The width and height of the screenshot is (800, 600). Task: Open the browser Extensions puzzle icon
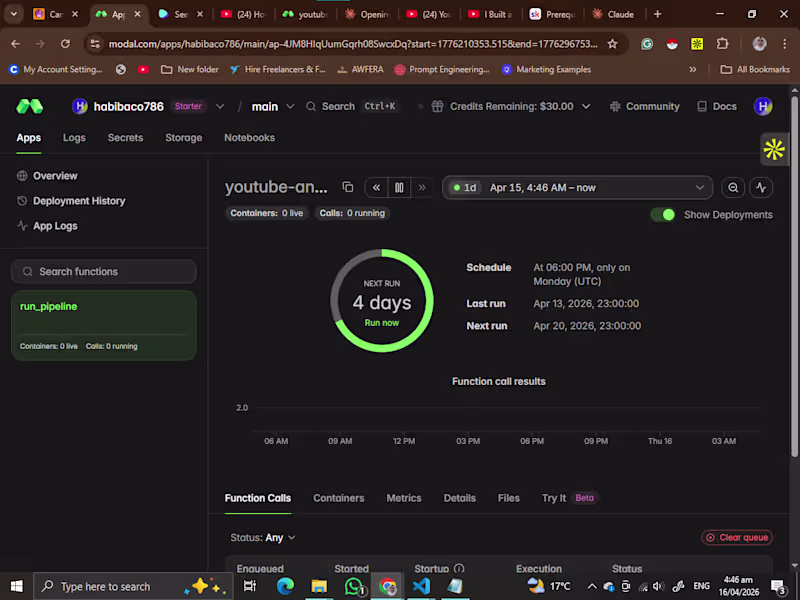722,44
